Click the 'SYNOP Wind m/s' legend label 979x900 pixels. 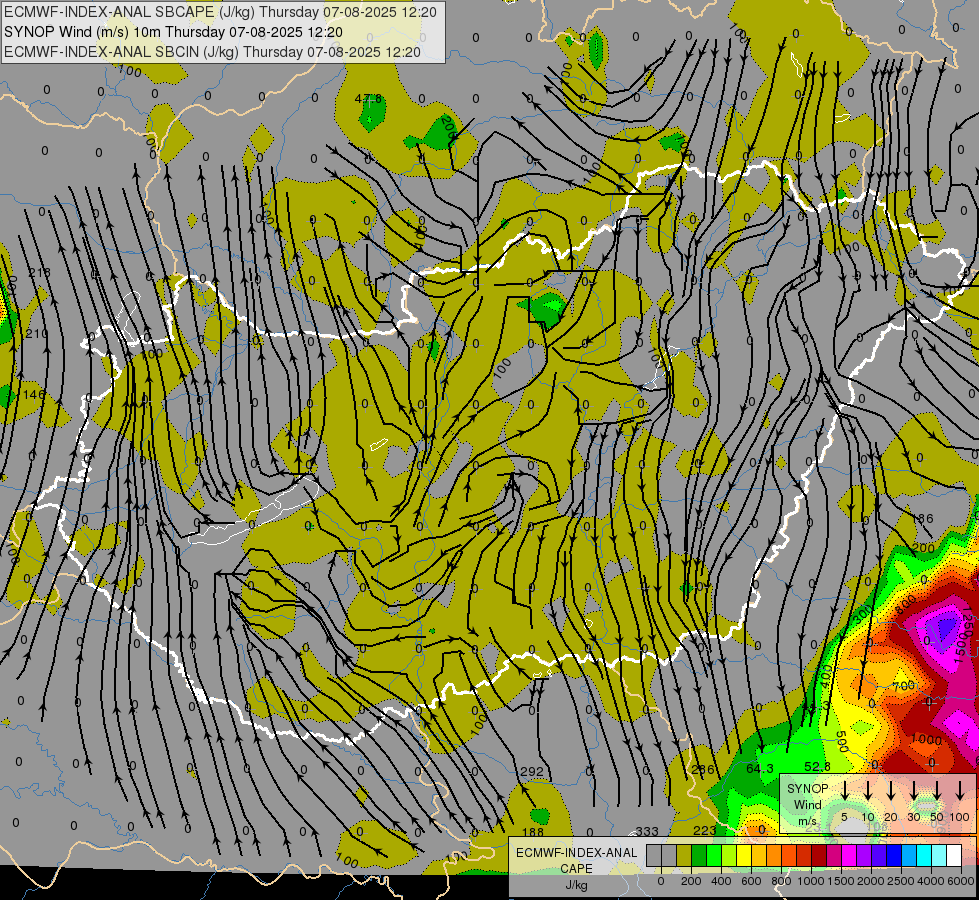[x=807, y=804]
